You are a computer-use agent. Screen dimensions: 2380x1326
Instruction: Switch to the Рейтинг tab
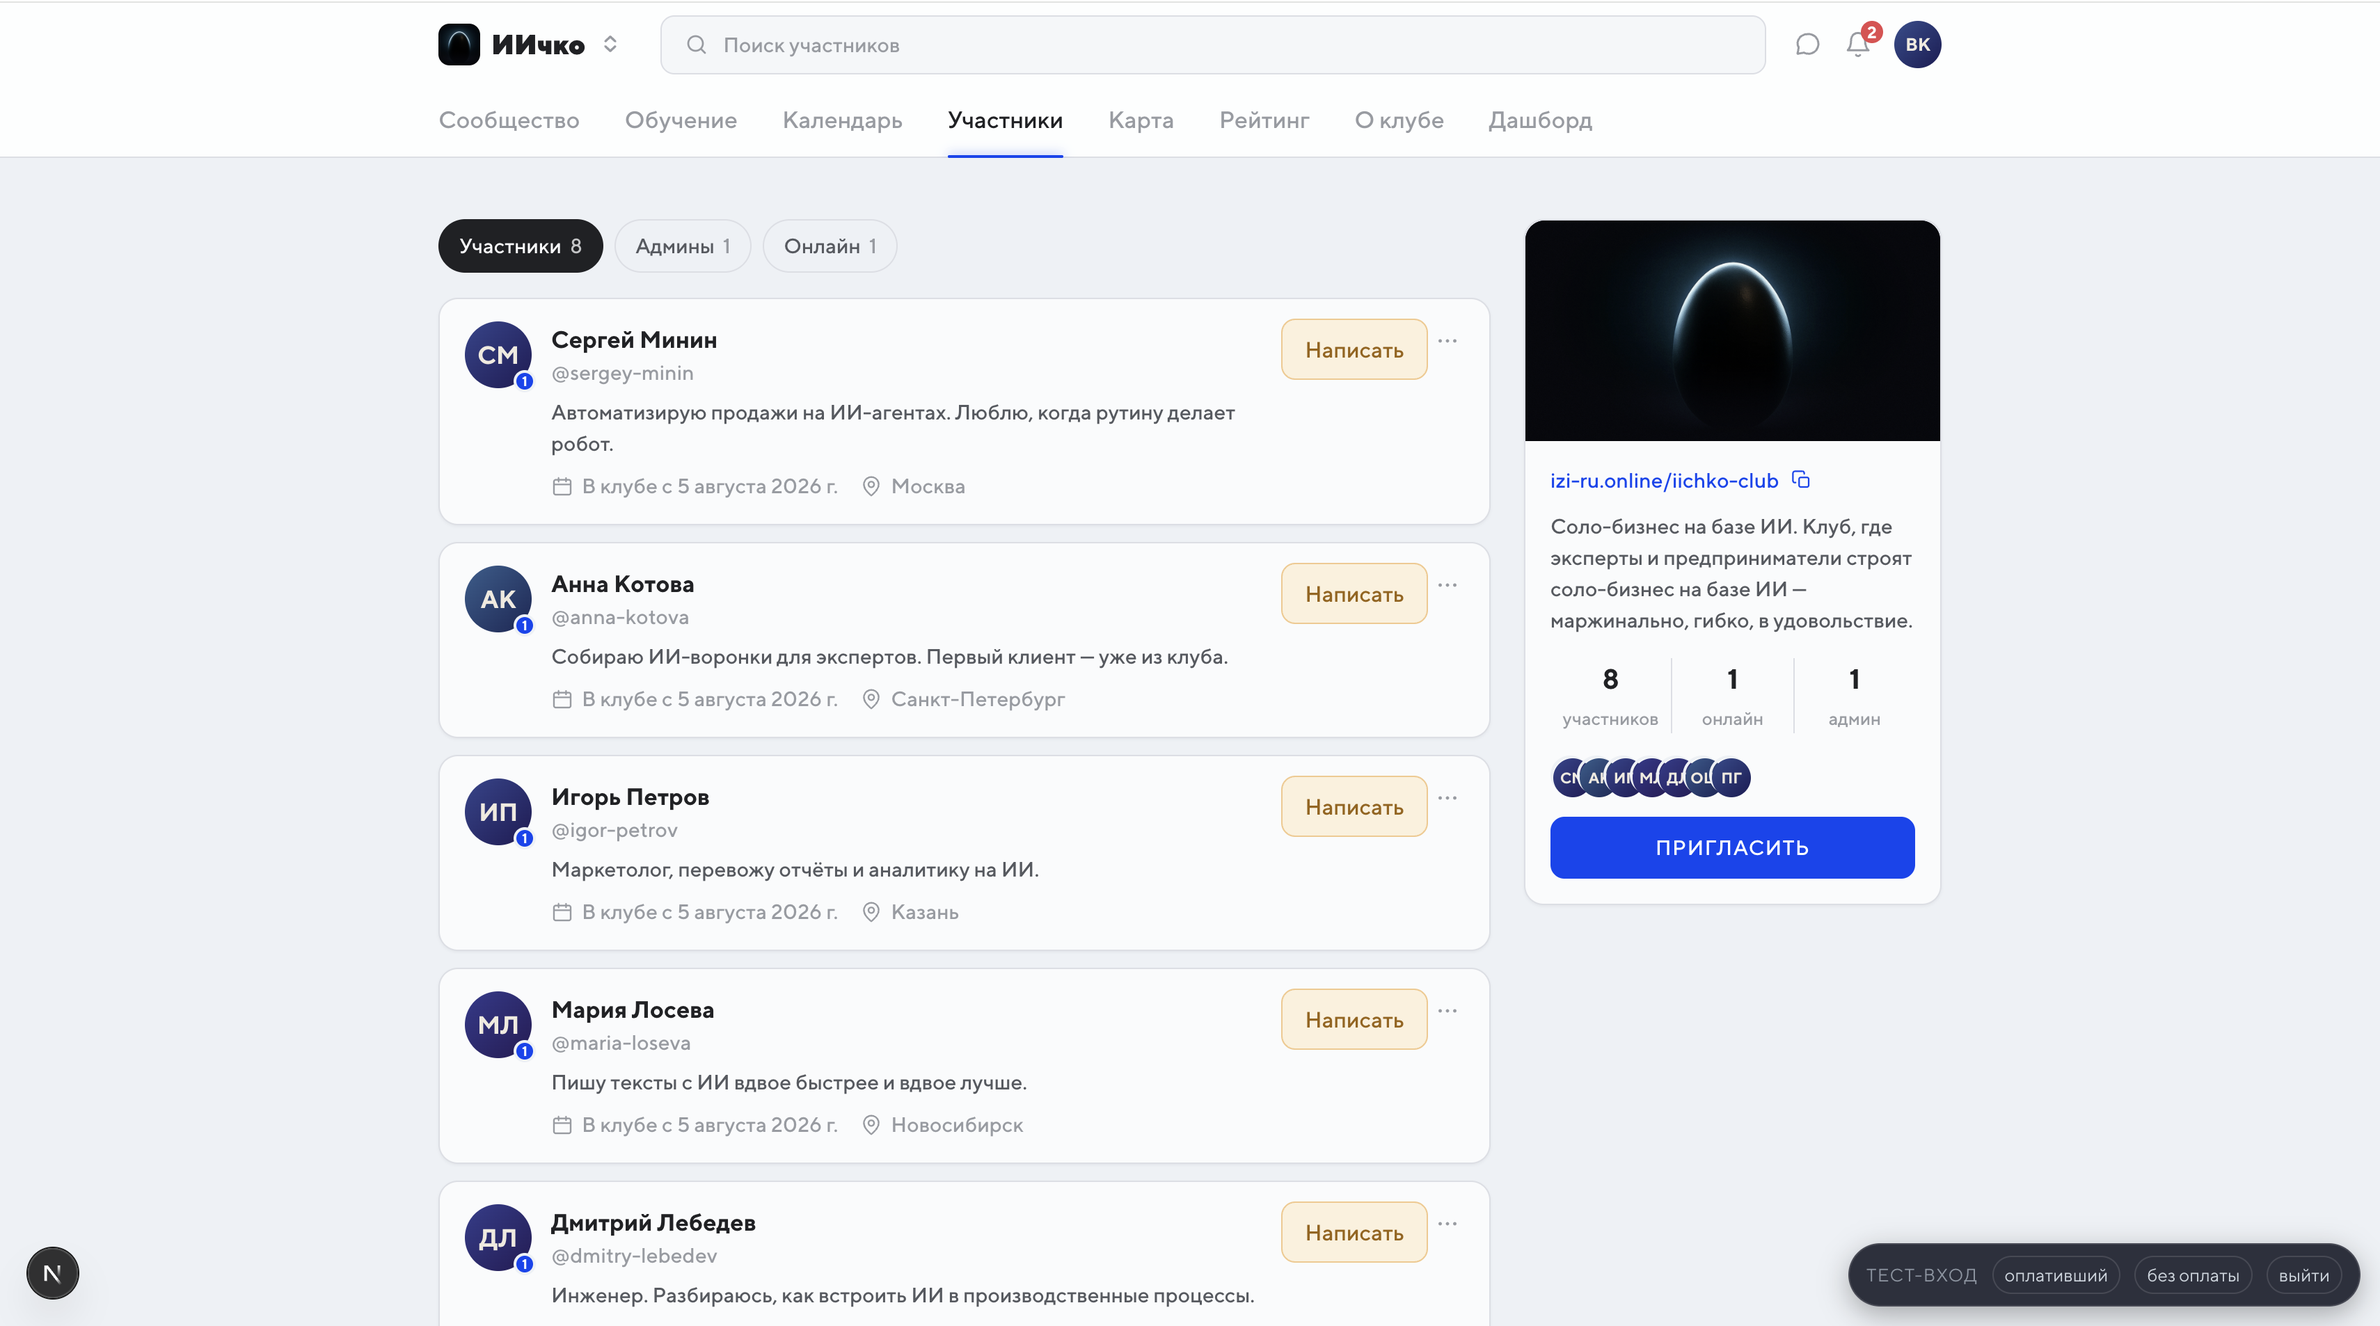coord(1264,120)
